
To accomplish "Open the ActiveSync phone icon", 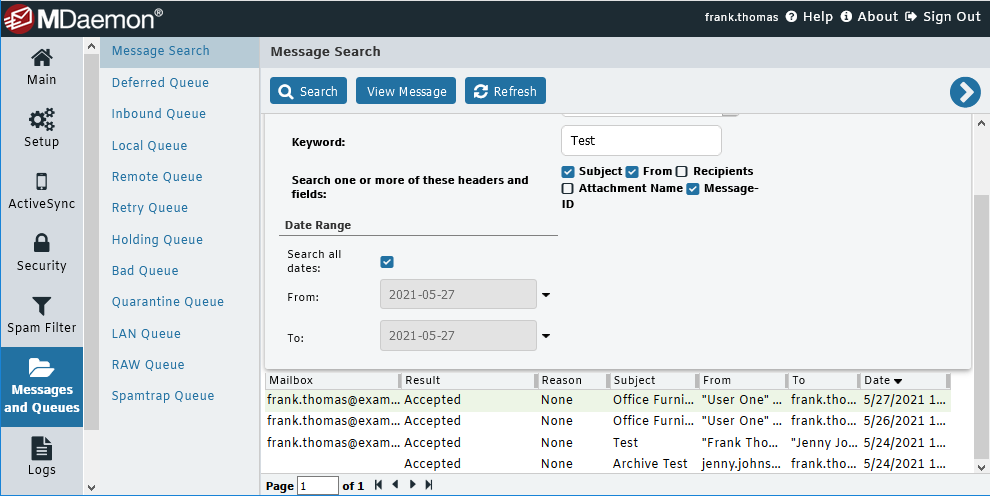I will [x=42, y=182].
